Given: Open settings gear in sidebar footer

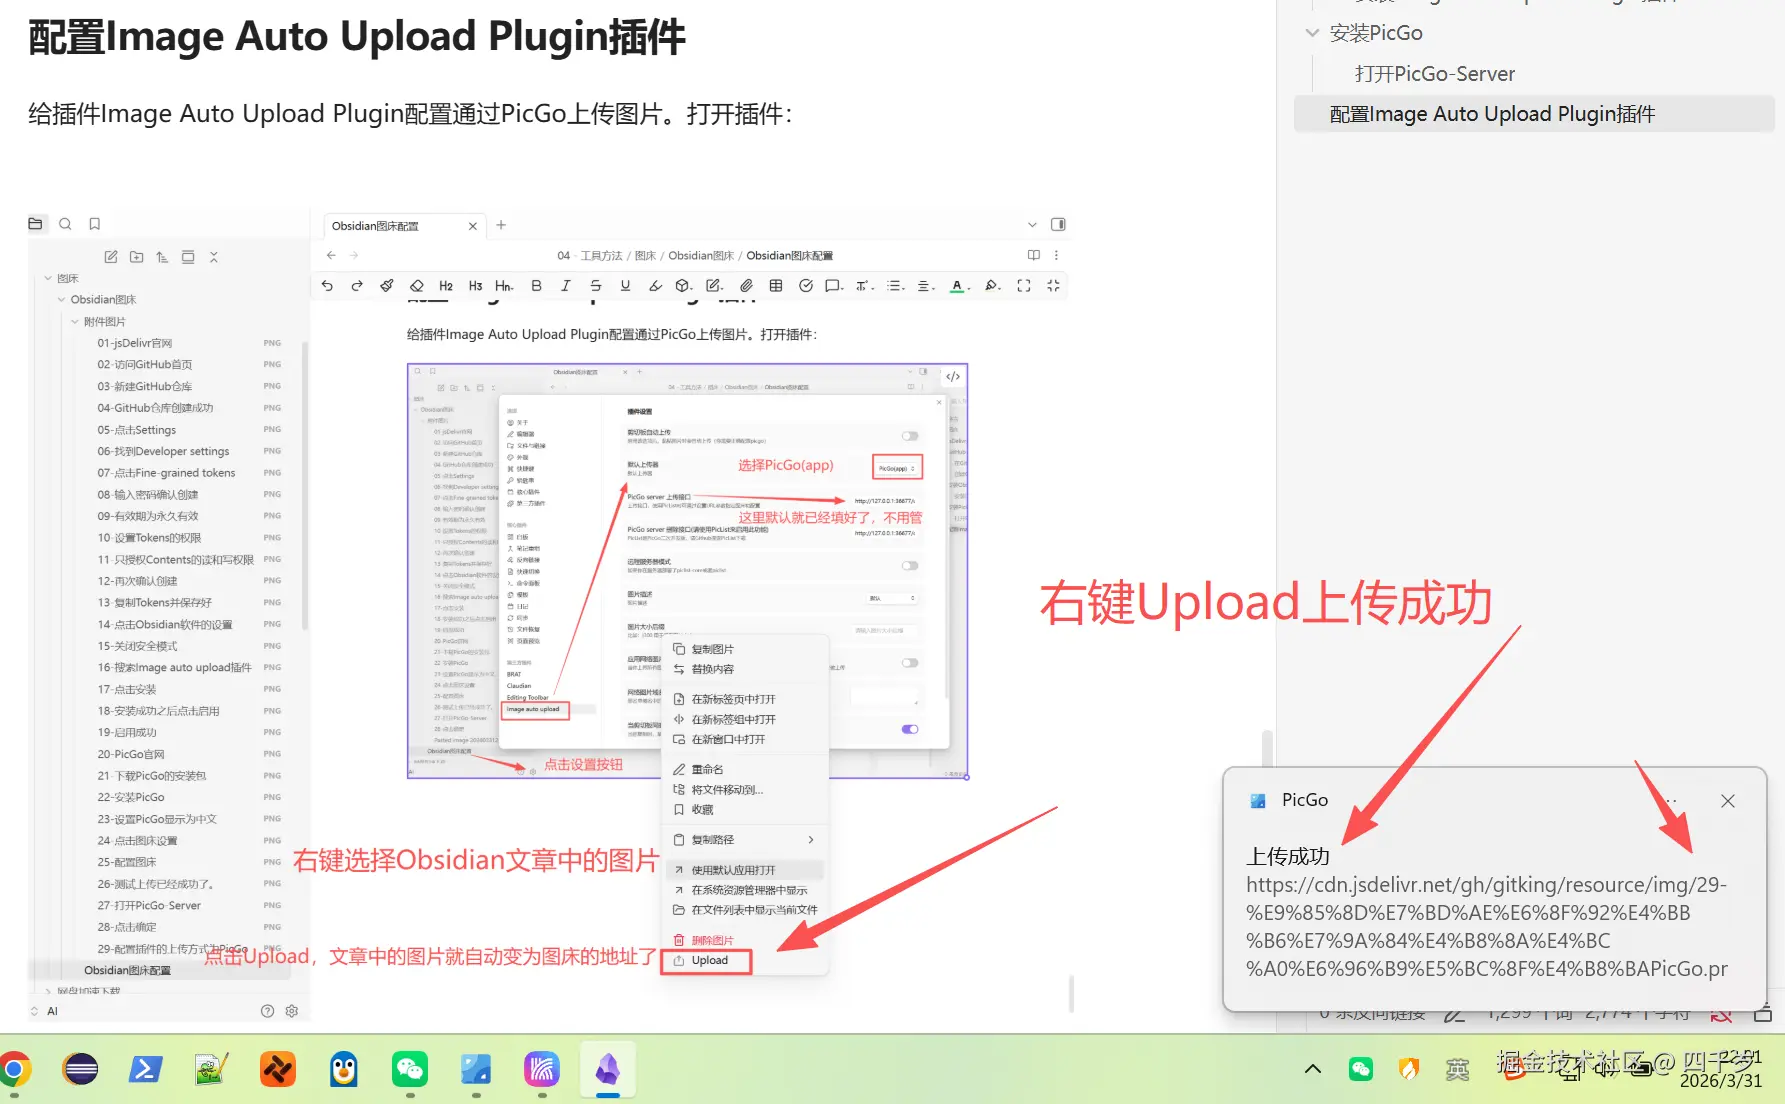Looking at the screenshot, I should [x=292, y=1011].
